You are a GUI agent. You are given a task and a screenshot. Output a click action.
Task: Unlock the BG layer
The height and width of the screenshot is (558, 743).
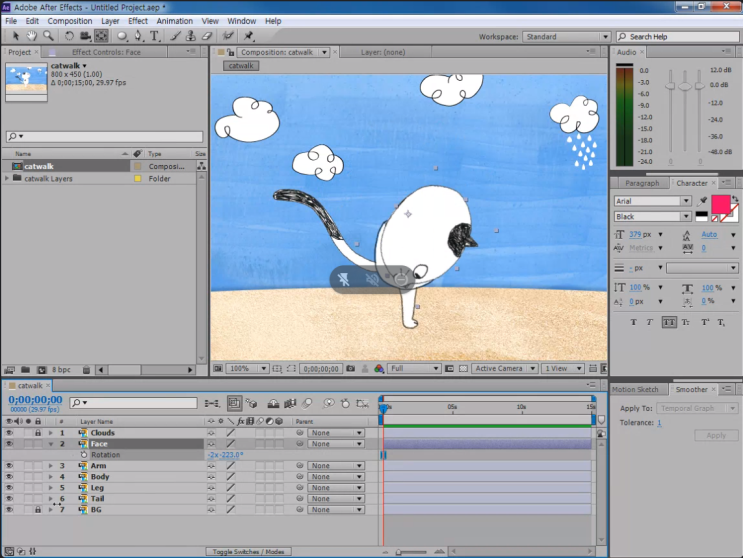point(38,510)
